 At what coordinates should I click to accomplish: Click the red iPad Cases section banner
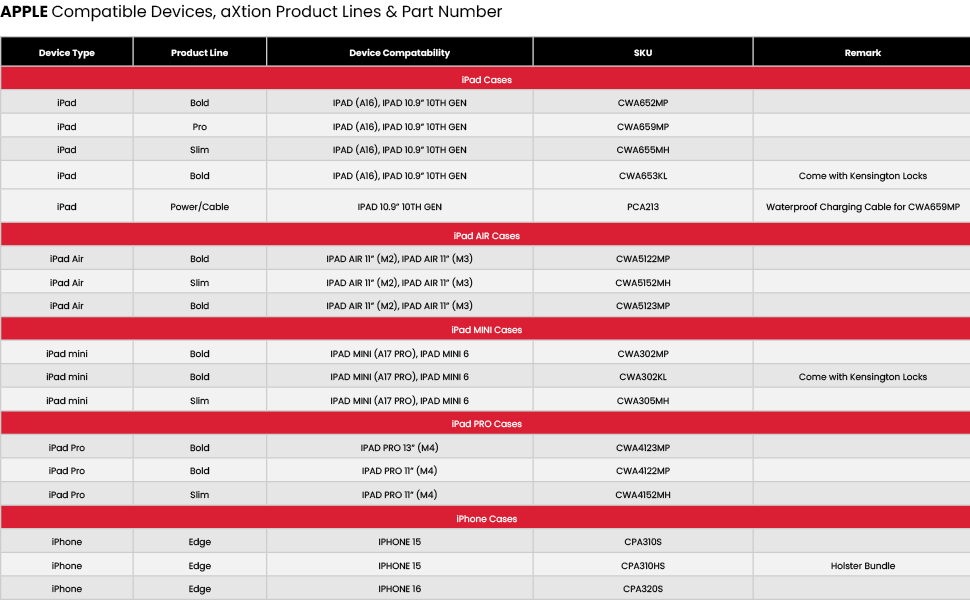click(486, 79)
